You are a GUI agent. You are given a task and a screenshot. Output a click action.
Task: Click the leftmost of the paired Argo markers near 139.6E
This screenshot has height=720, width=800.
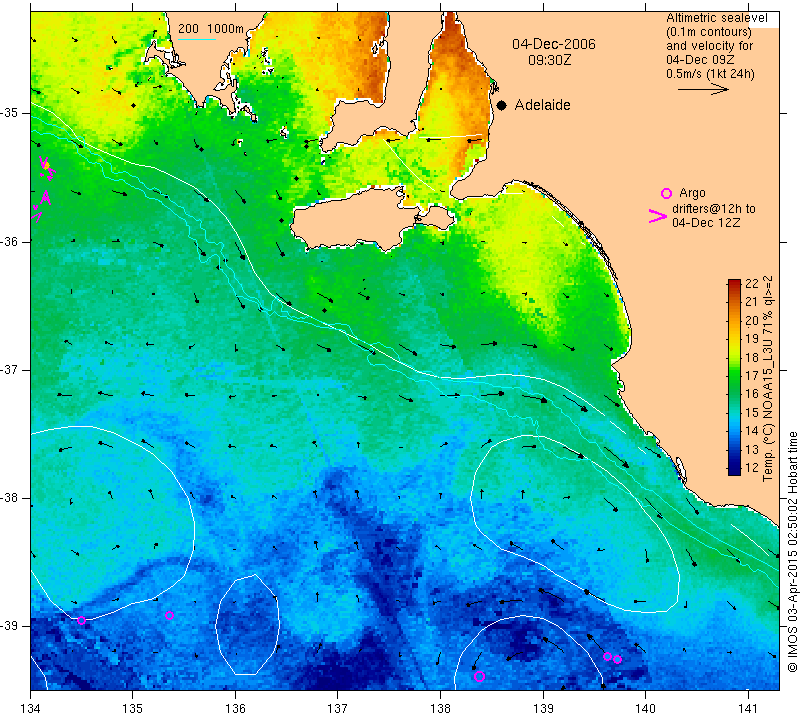[607, 656]
